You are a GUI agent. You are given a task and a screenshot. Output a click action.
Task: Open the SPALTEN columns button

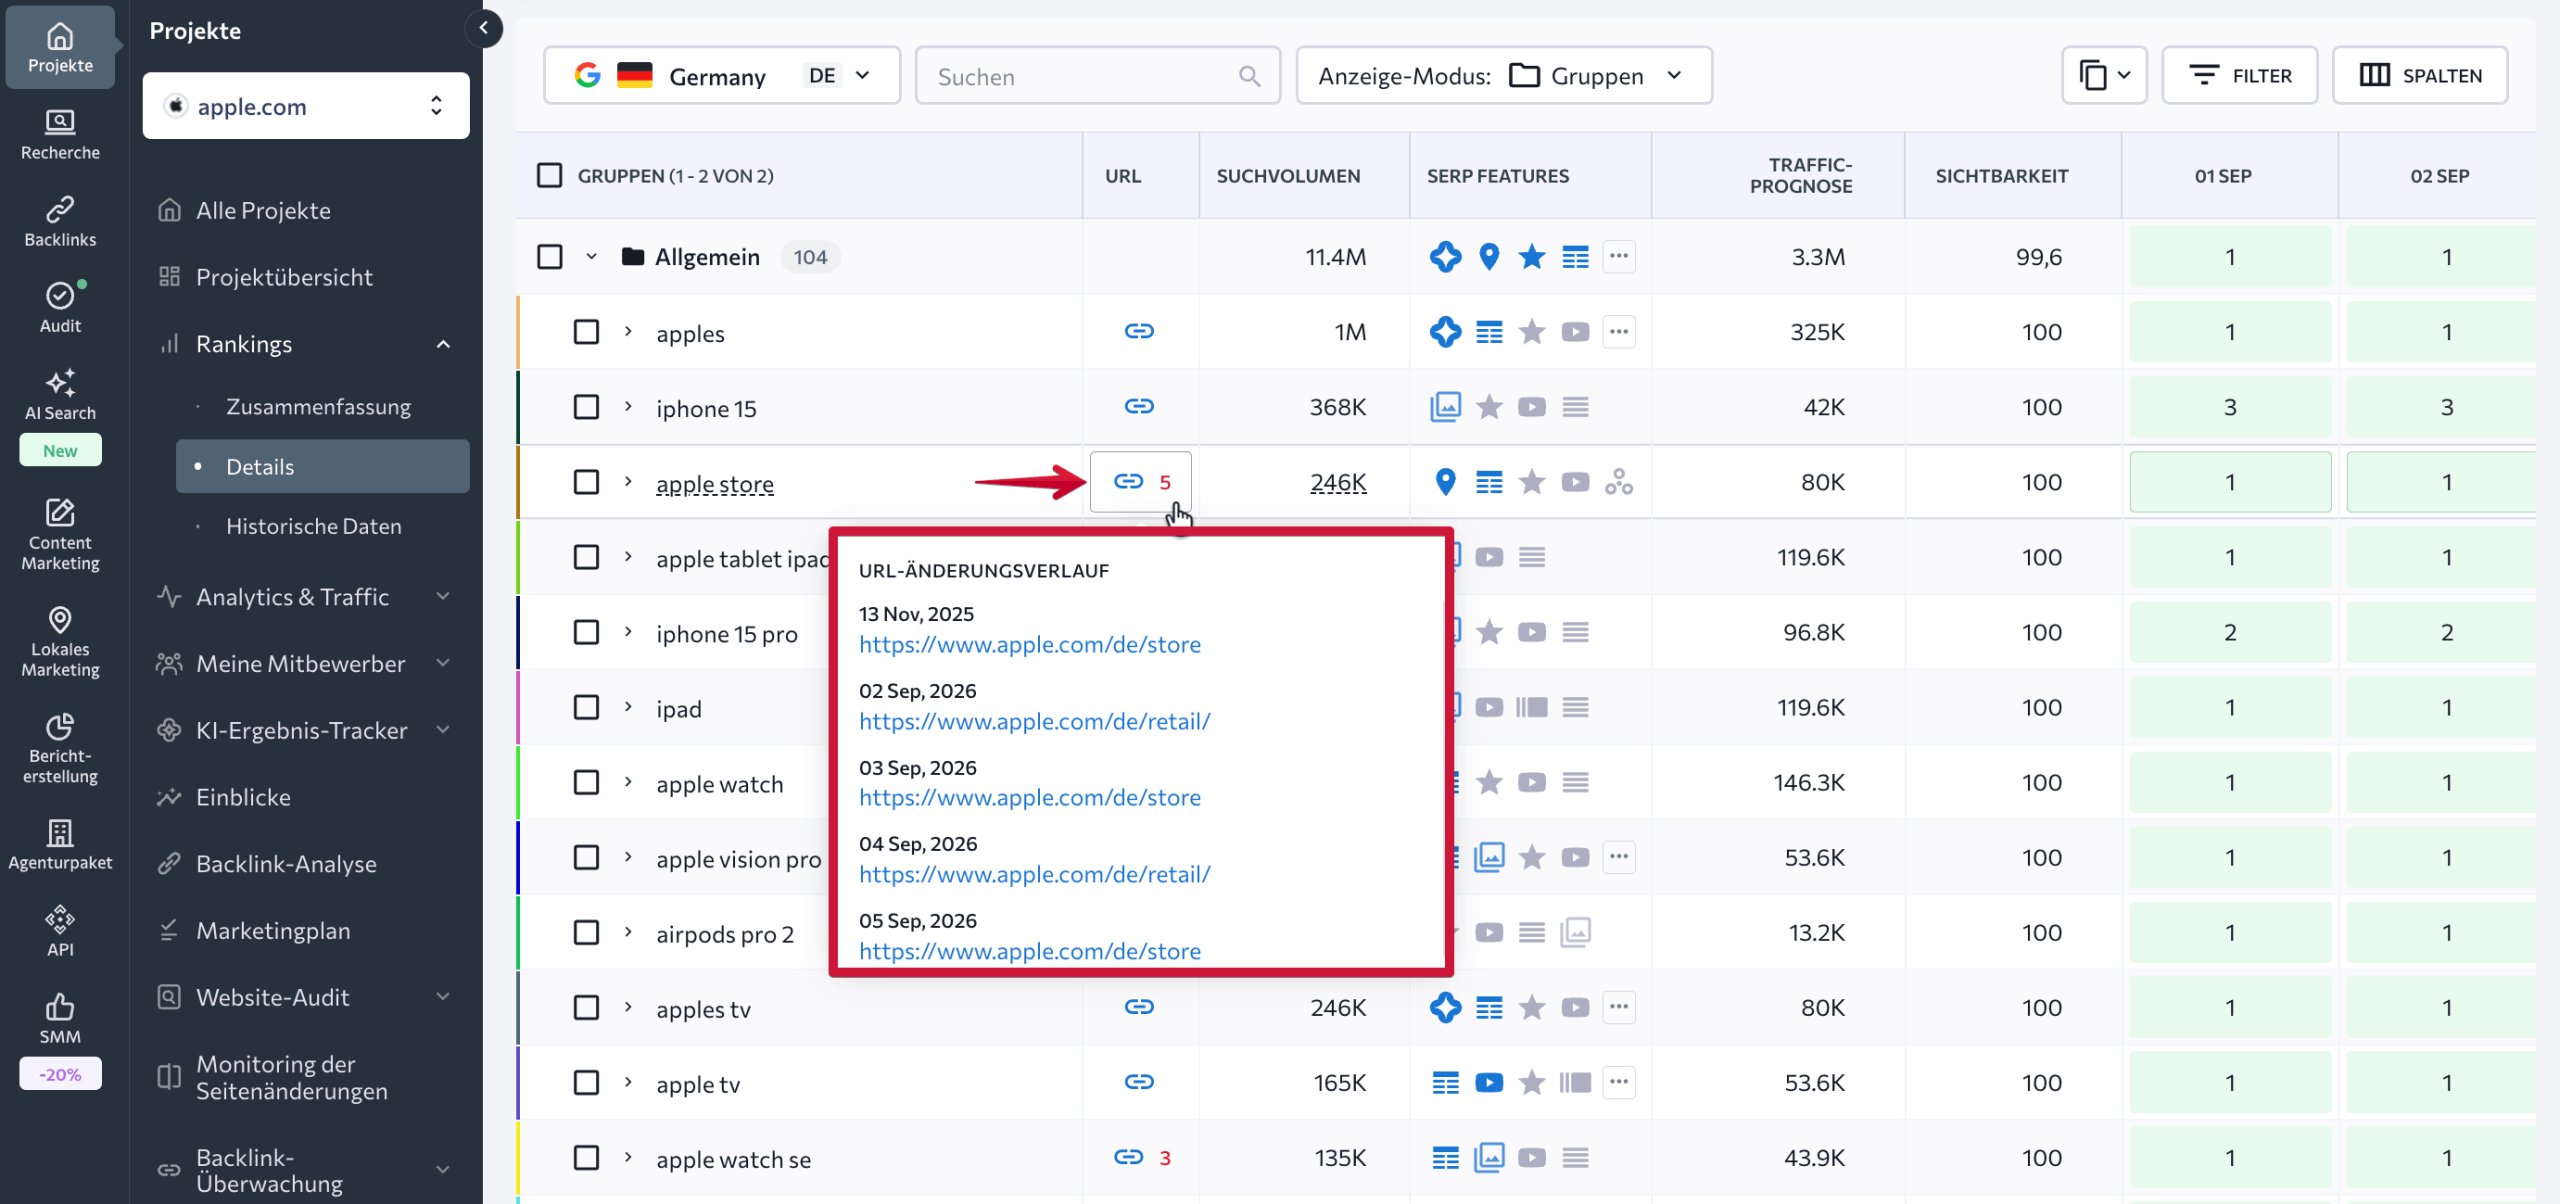[x=2420, y=76]
